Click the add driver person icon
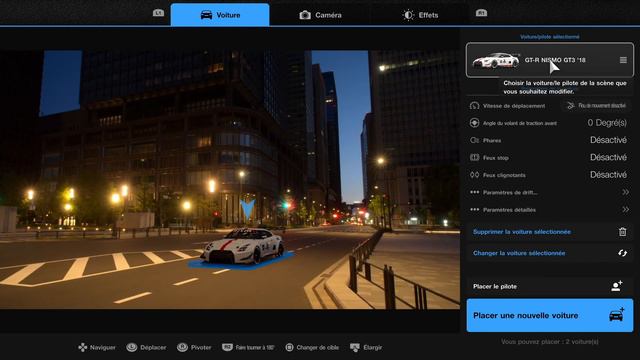Screen dimensions: 640x360 617,286
